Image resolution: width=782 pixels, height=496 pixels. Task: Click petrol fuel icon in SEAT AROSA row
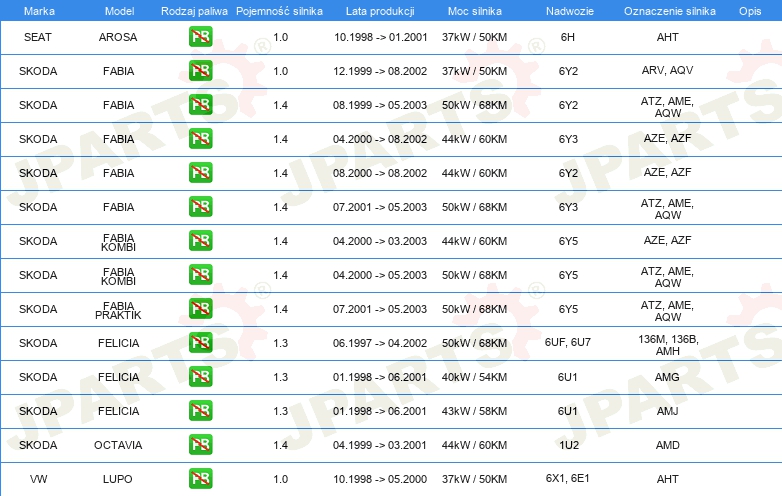click(200, 37)
